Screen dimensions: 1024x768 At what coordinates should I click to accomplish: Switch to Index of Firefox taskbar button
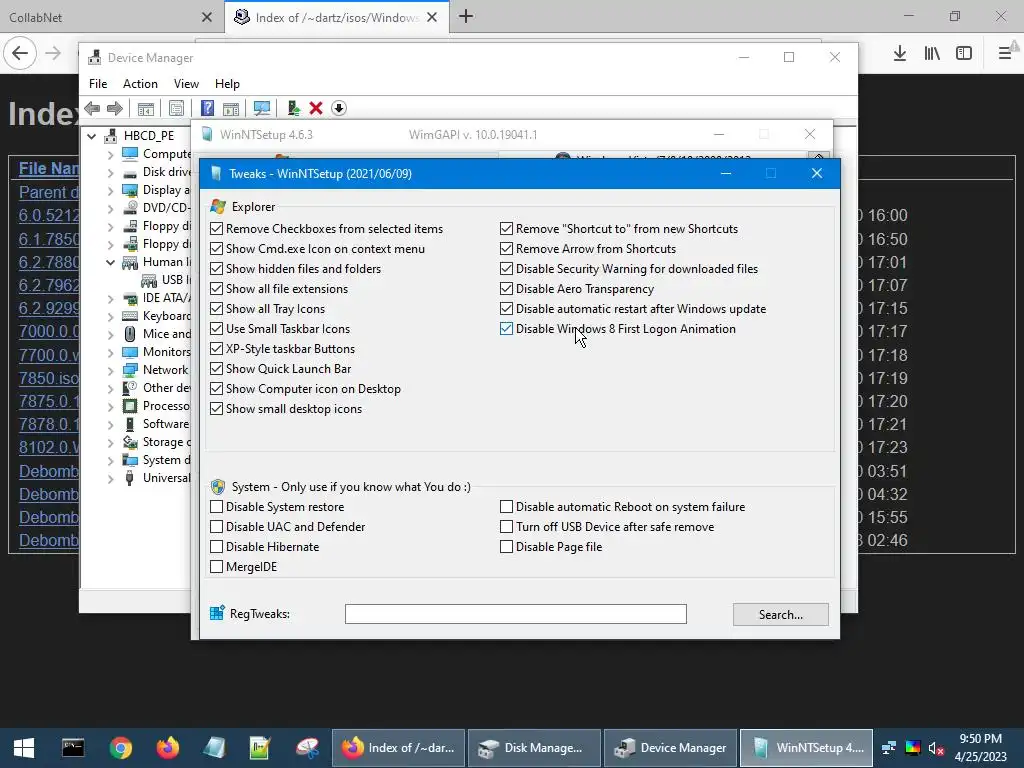click(x=398, y=748)
